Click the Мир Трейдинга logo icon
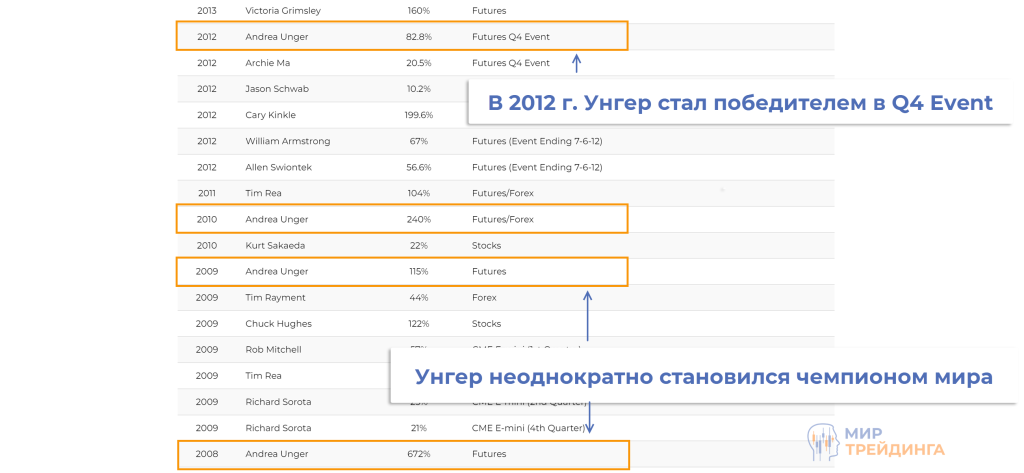This screenshot has width=1024, height=473. (x=824, y=441)
